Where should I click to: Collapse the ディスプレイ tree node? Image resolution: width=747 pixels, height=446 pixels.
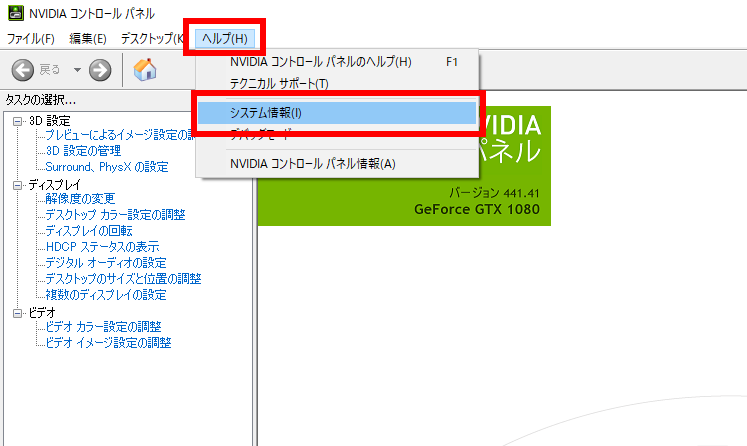pos(18,185)
